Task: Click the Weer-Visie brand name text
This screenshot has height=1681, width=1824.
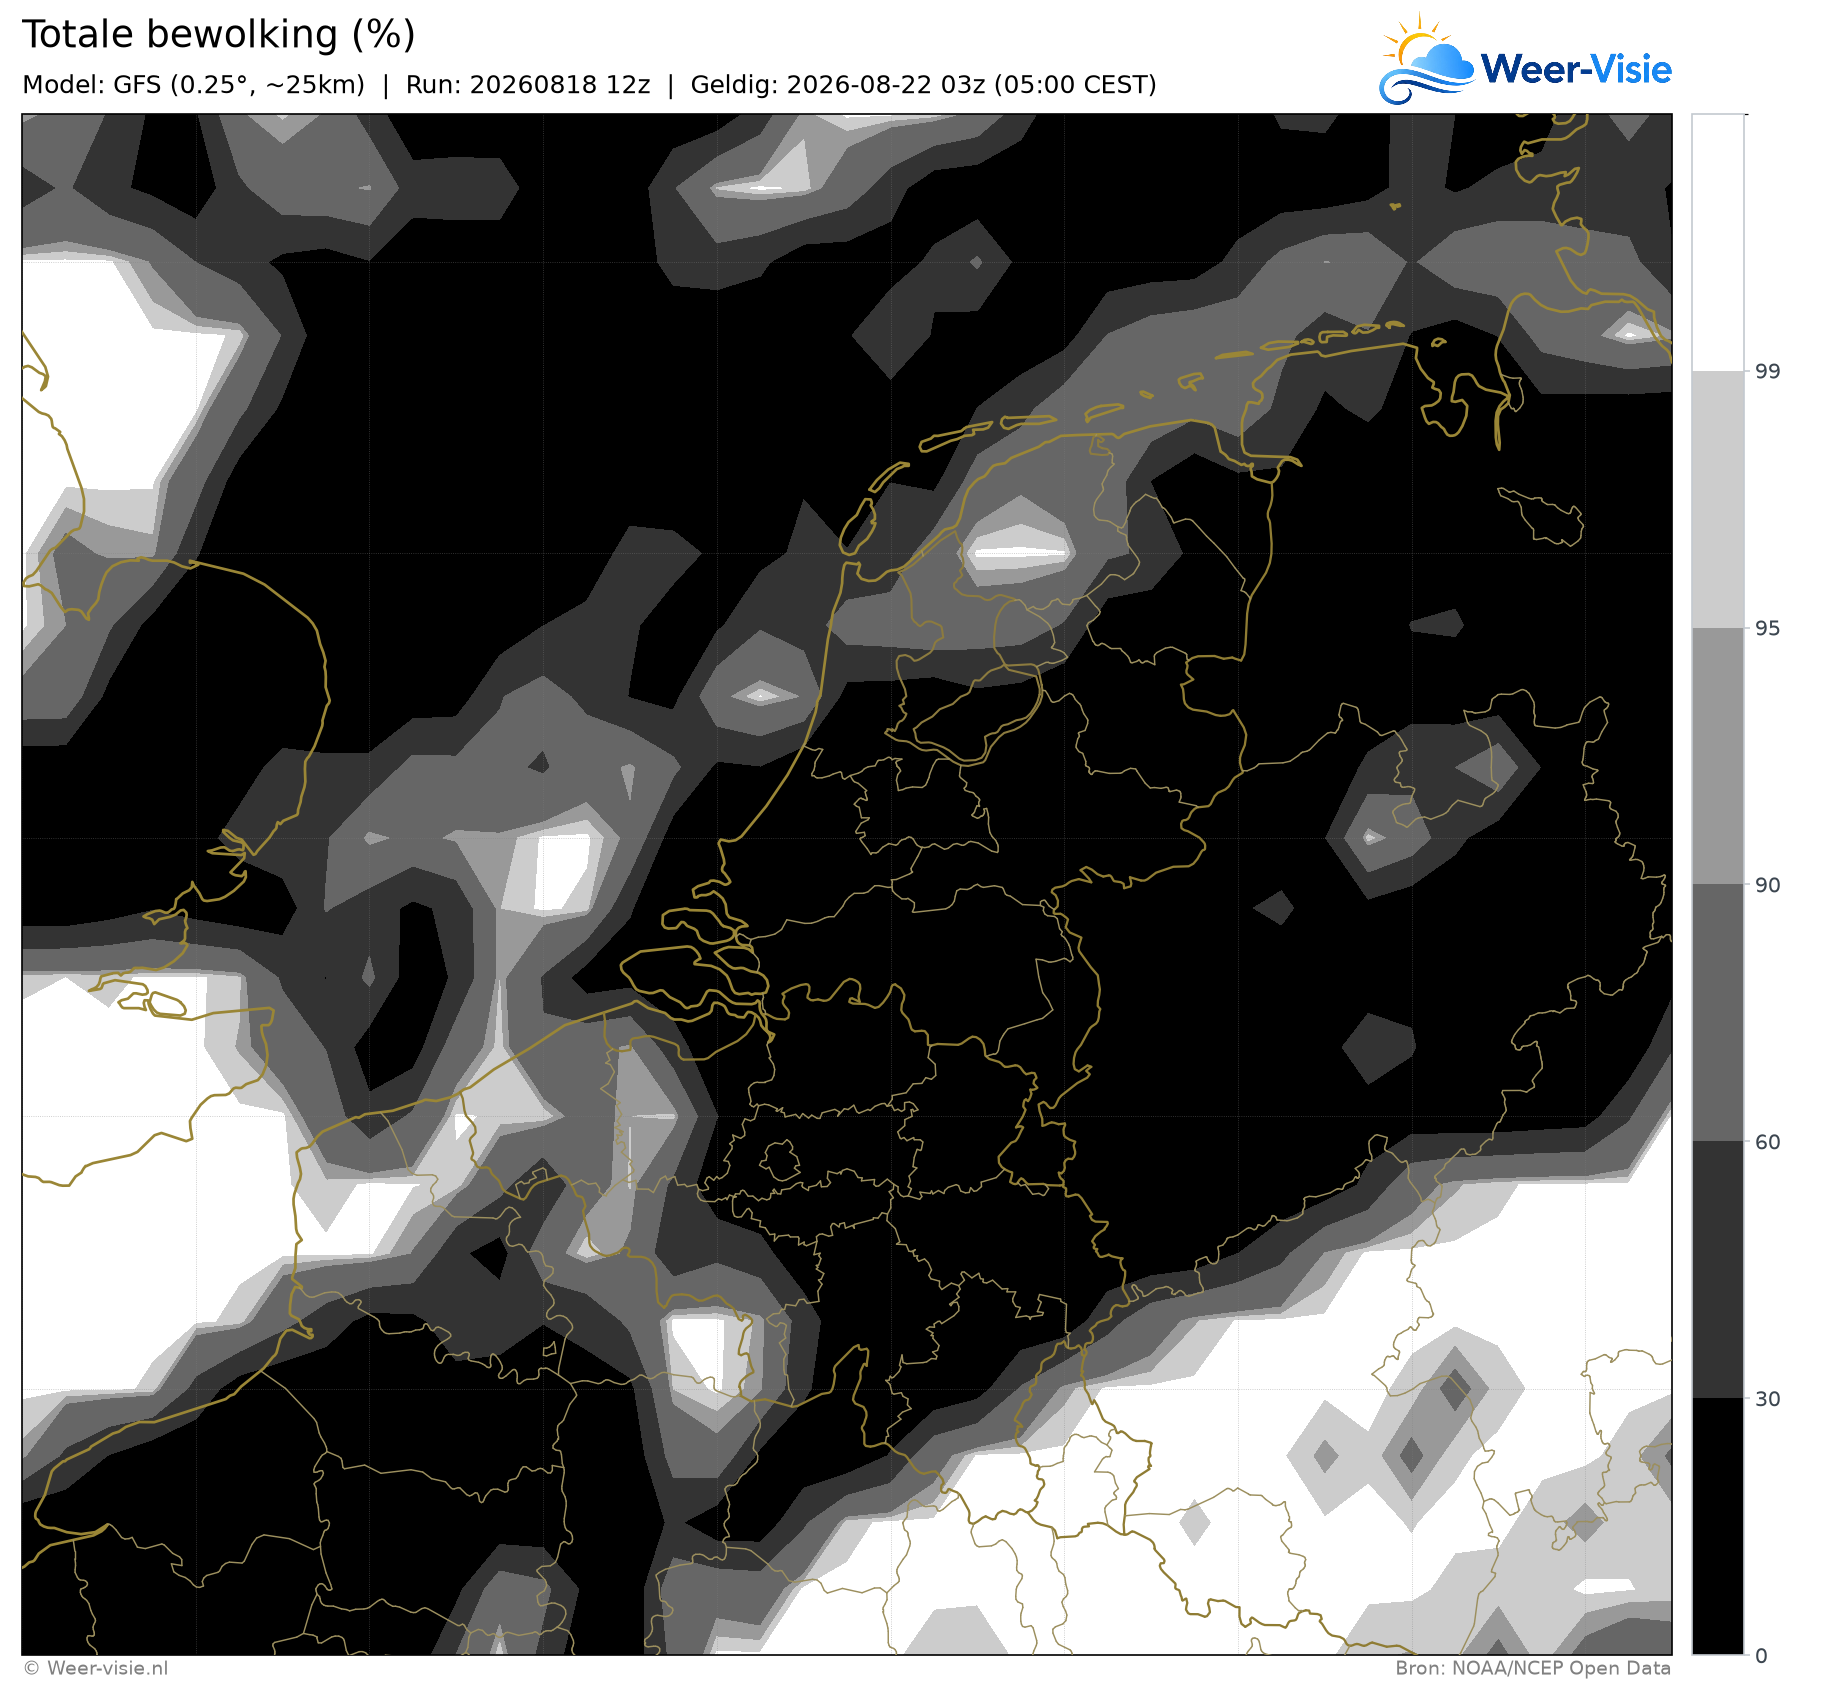Action: pyautogui.click(x=1576, y=69)
